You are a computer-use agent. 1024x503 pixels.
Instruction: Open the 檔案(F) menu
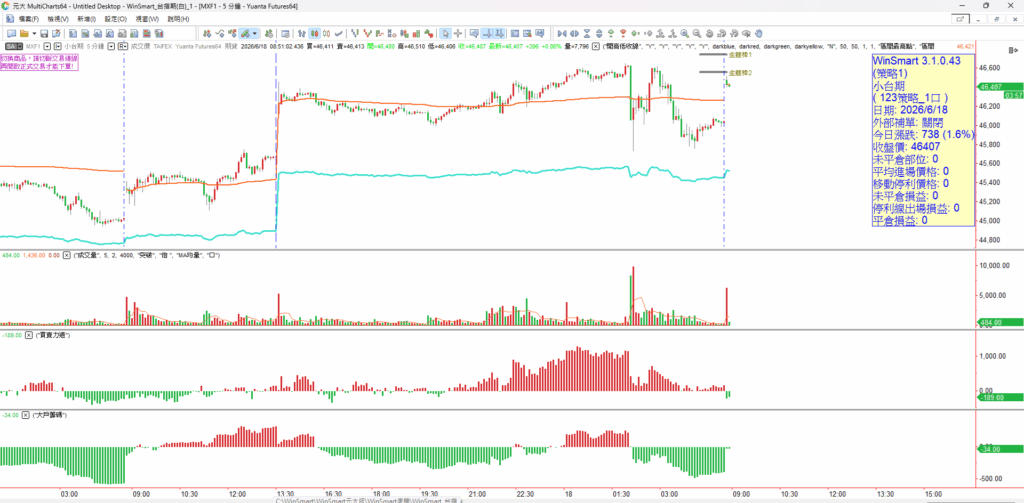[x=29, y=19]
